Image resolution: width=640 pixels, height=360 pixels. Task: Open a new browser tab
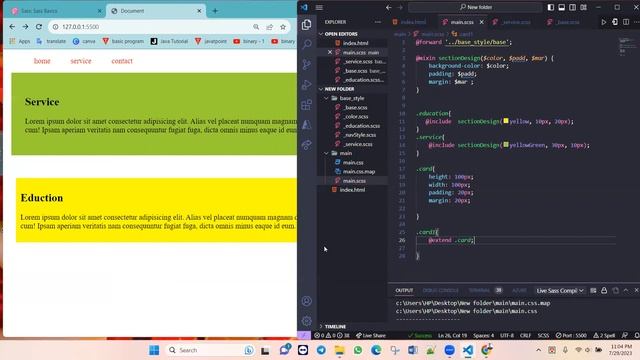click(x=215, y=11)
